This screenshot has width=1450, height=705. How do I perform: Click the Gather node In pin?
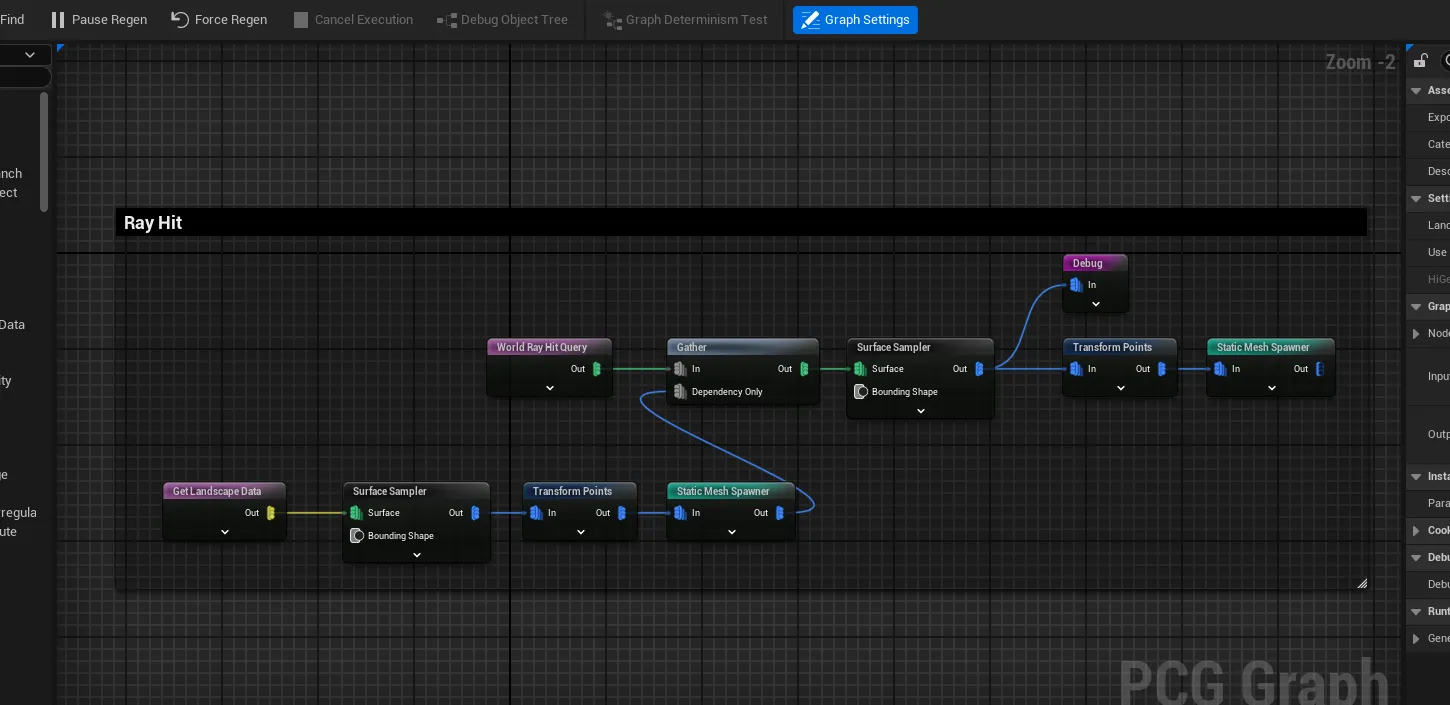pyautogui.click(x=680, y=369)
